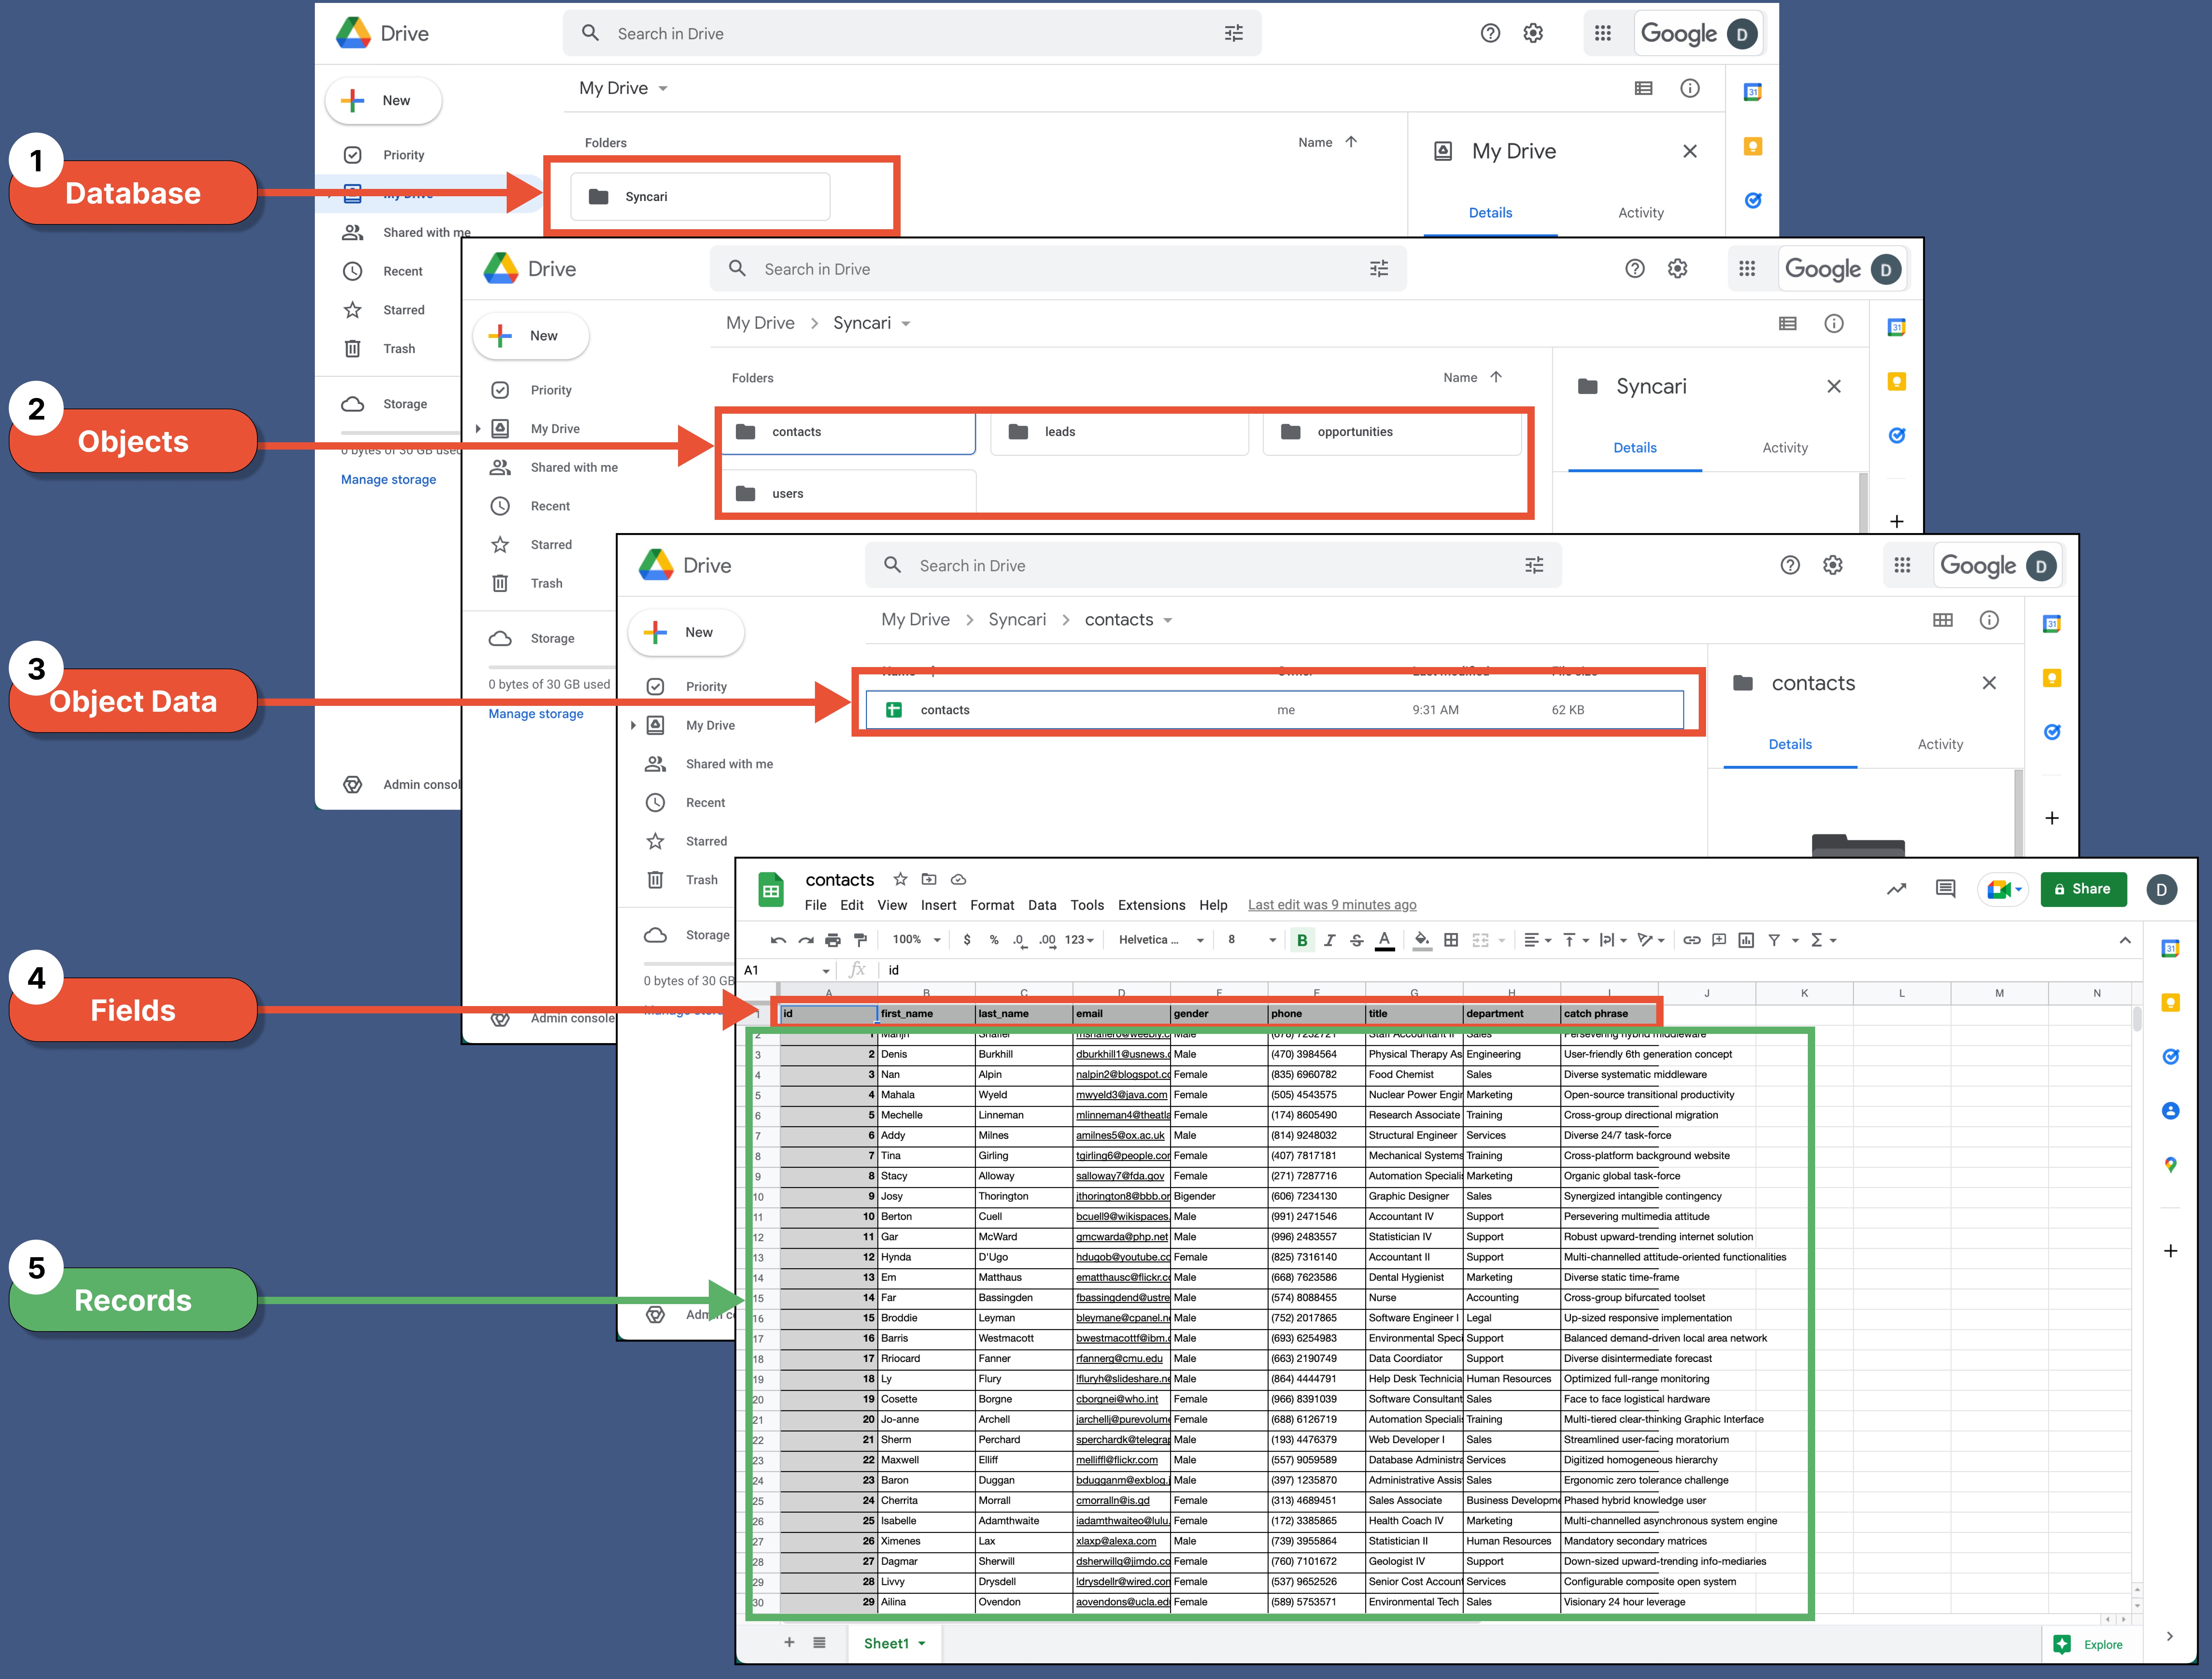The image size is (2212, 1679).
Task: Select the Paint format tool
Action: (860, 940)
